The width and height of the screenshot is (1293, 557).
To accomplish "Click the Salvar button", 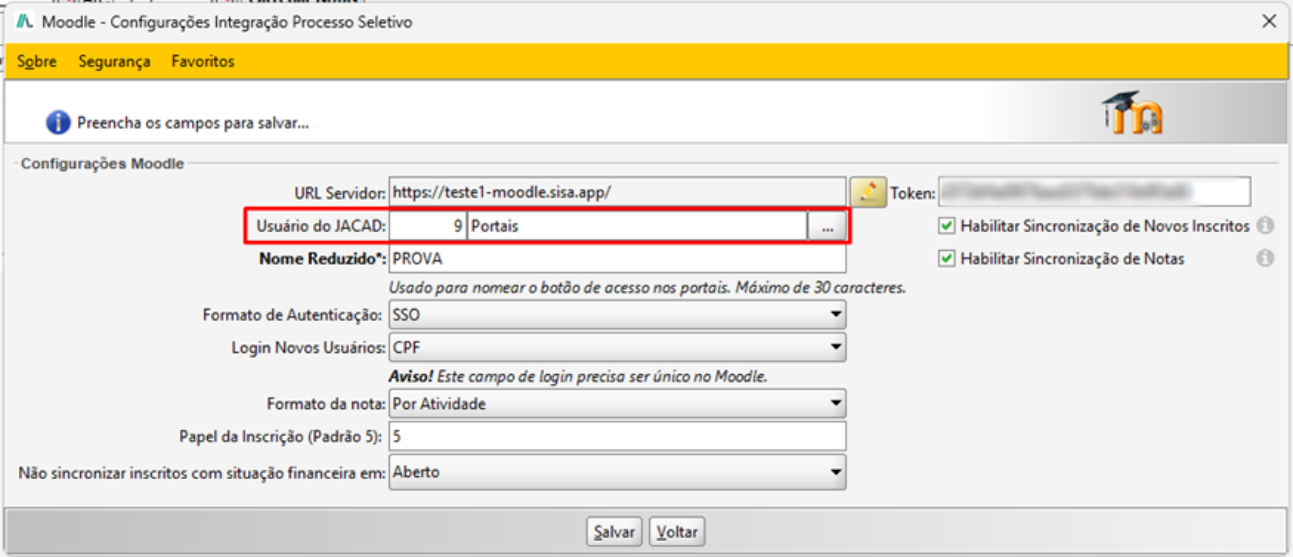I will 613,532.
